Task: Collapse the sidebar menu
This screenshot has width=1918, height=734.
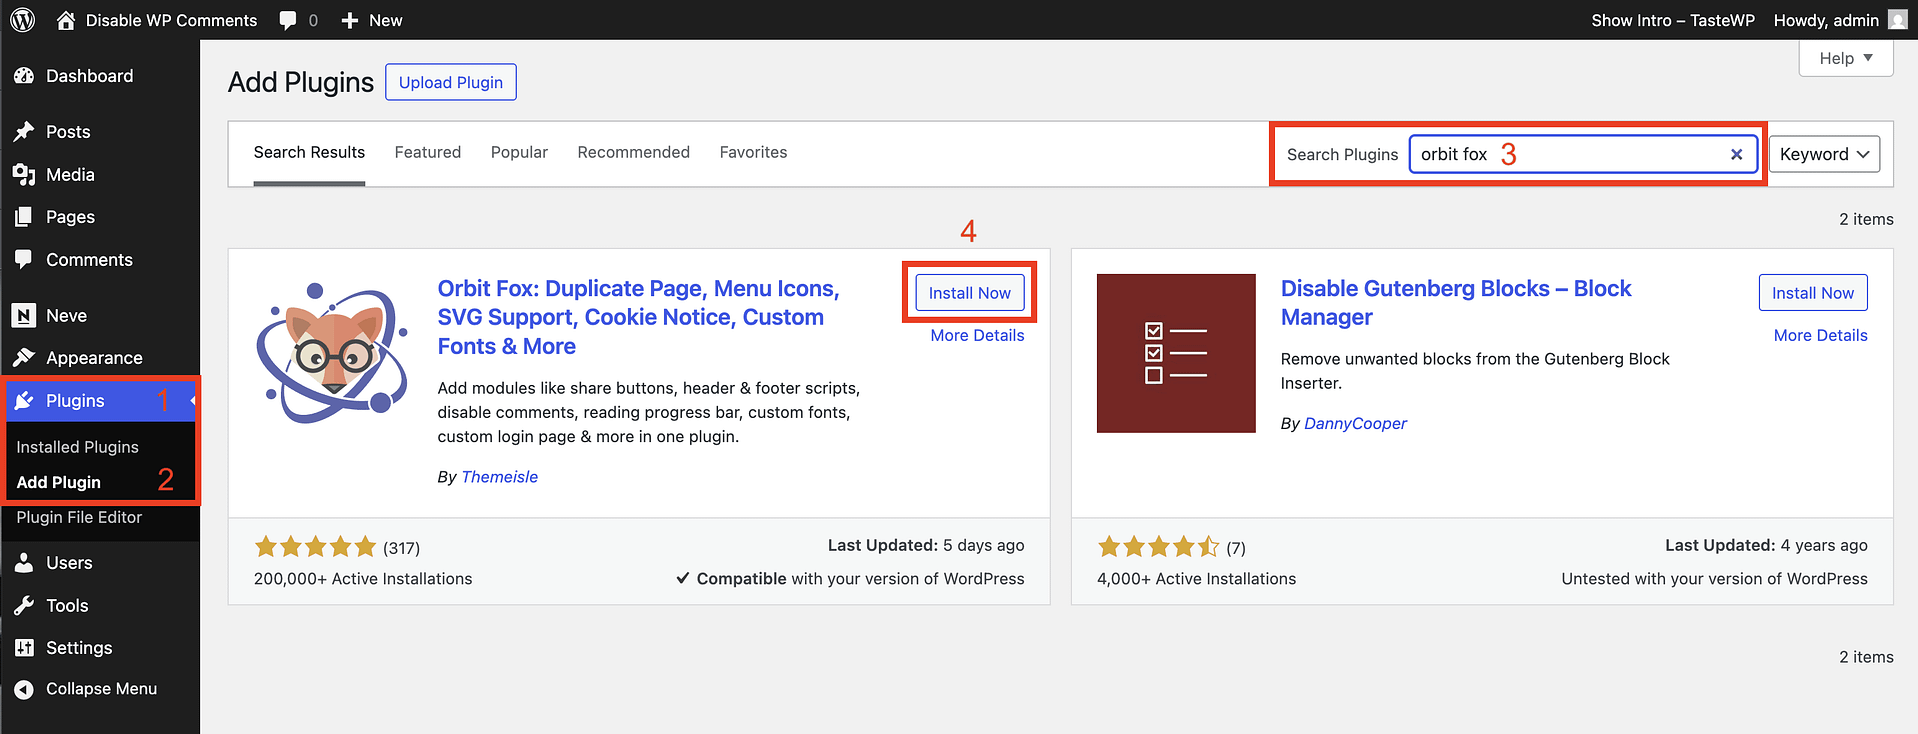Action: pos(100,689)
